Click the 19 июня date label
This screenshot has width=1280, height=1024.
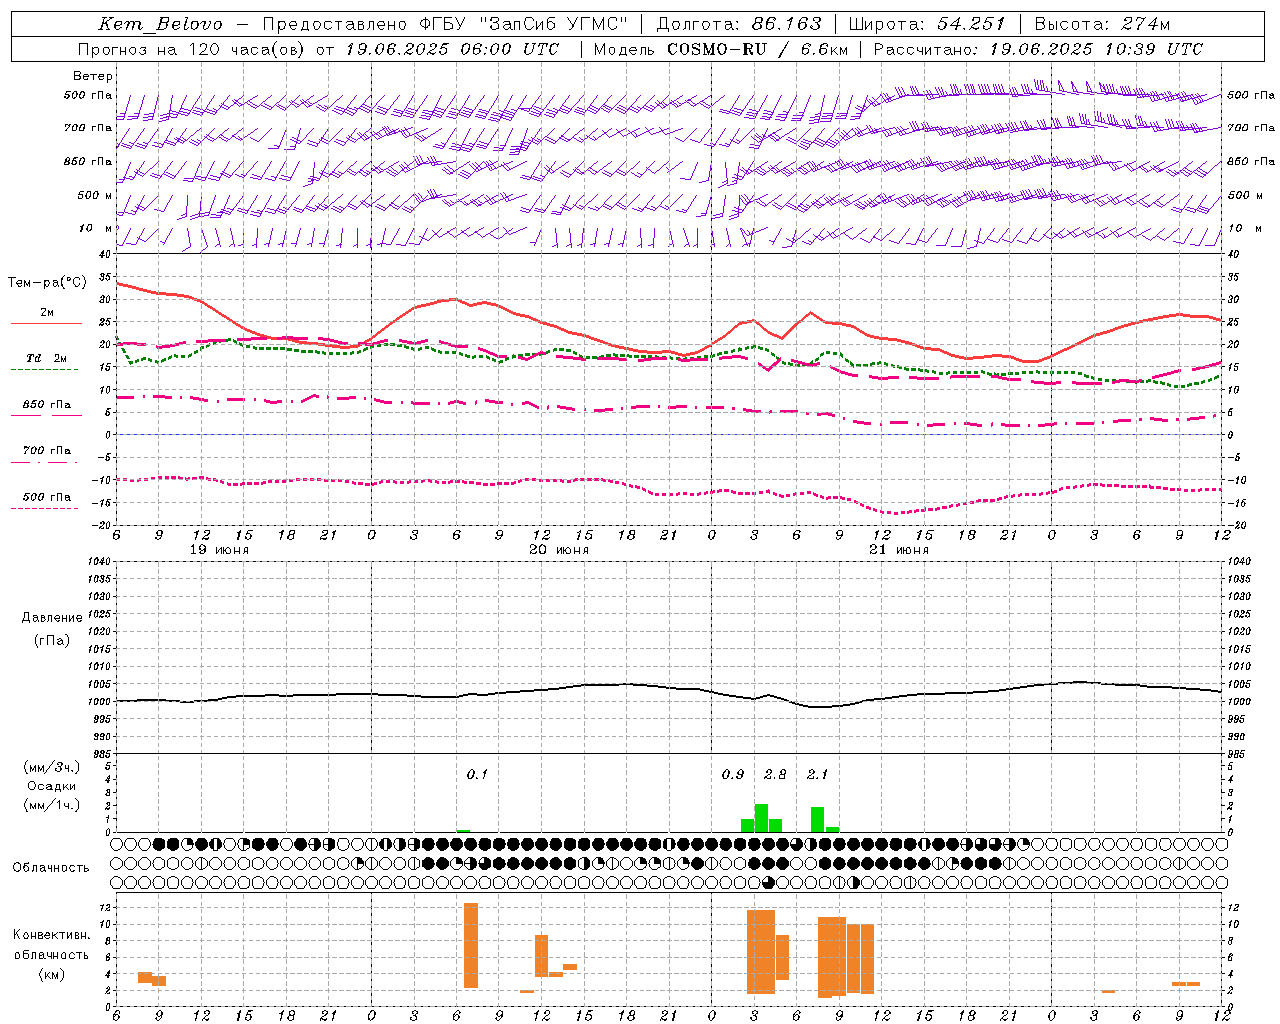pos(219,550)
